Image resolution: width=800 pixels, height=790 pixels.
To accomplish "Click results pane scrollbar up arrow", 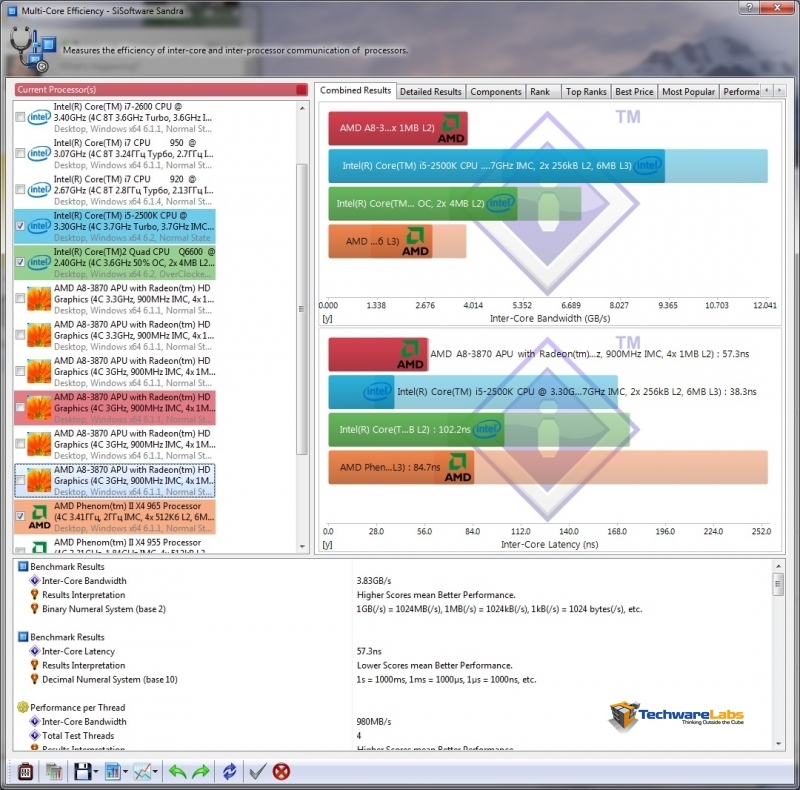I will pos(778,566).
